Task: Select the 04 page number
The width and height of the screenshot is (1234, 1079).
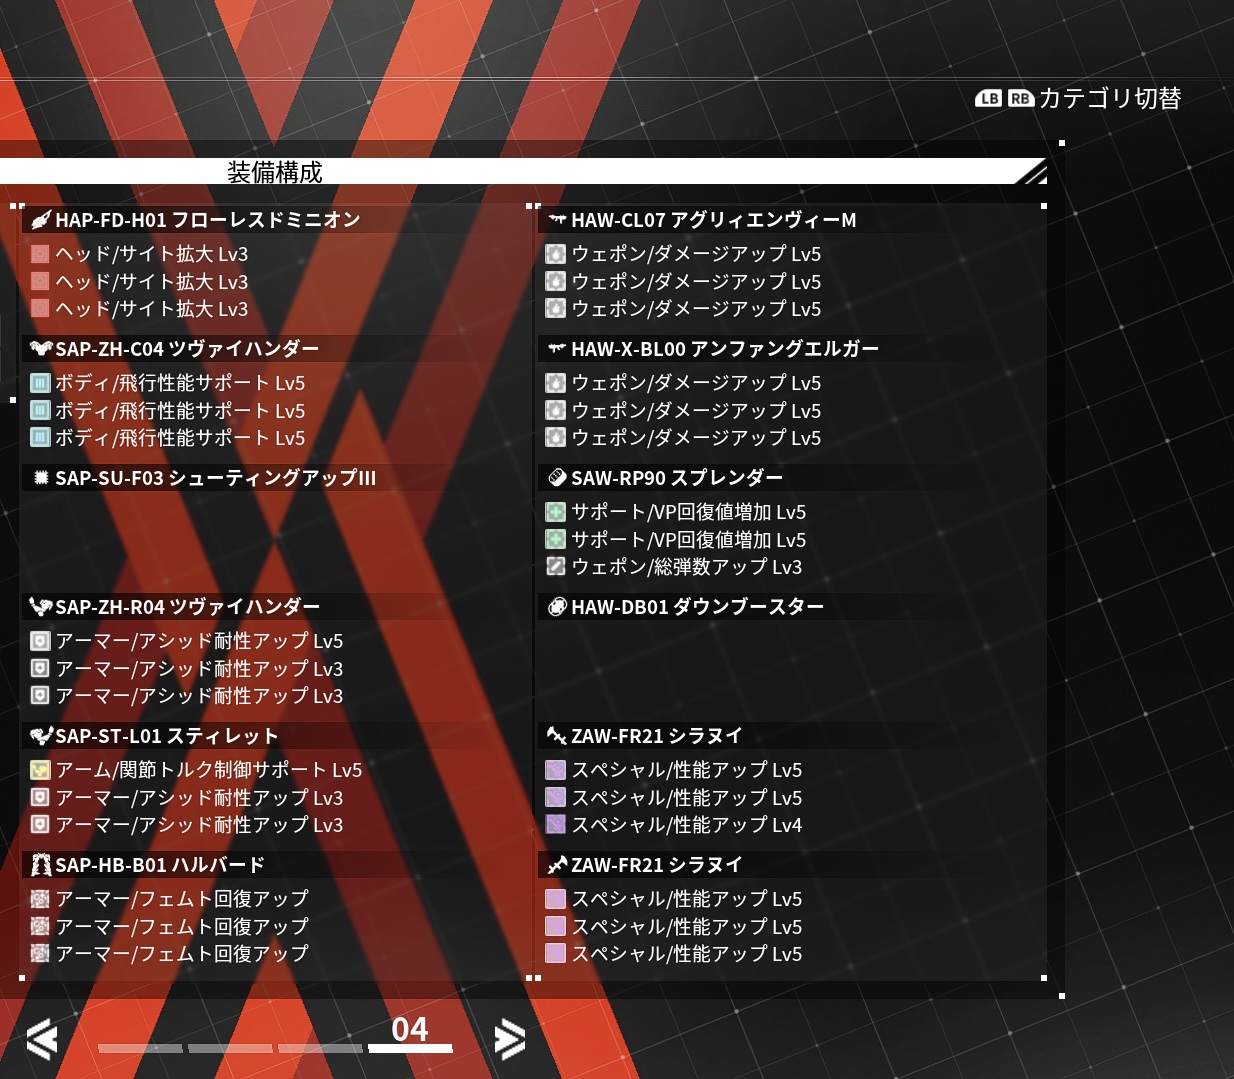Action: click(410, 1029)
